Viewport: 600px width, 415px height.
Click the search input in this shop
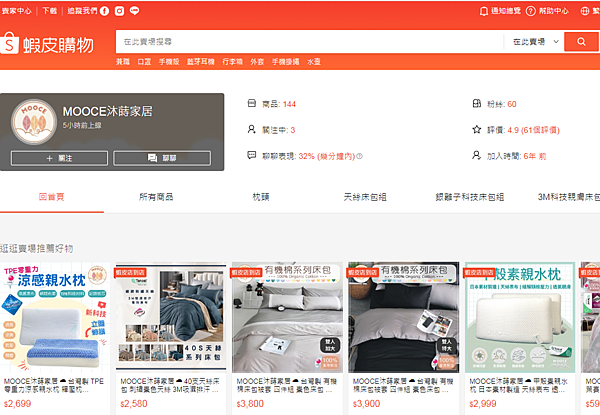tap(309, 42)
